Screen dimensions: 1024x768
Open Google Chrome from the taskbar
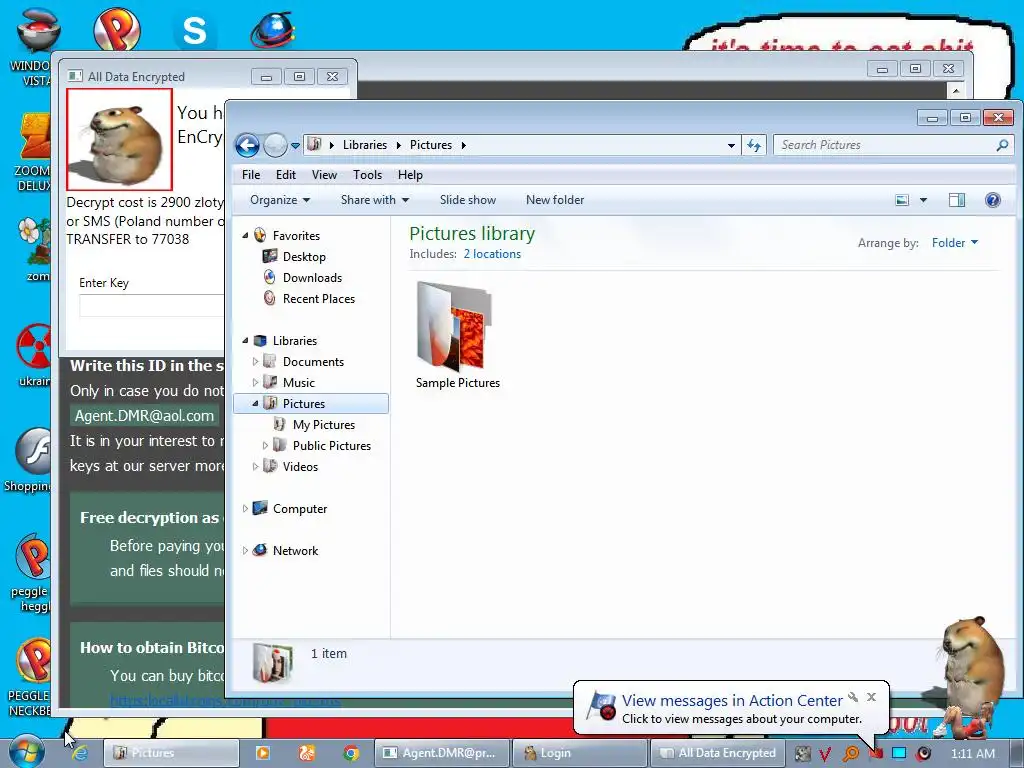[351, 753]
